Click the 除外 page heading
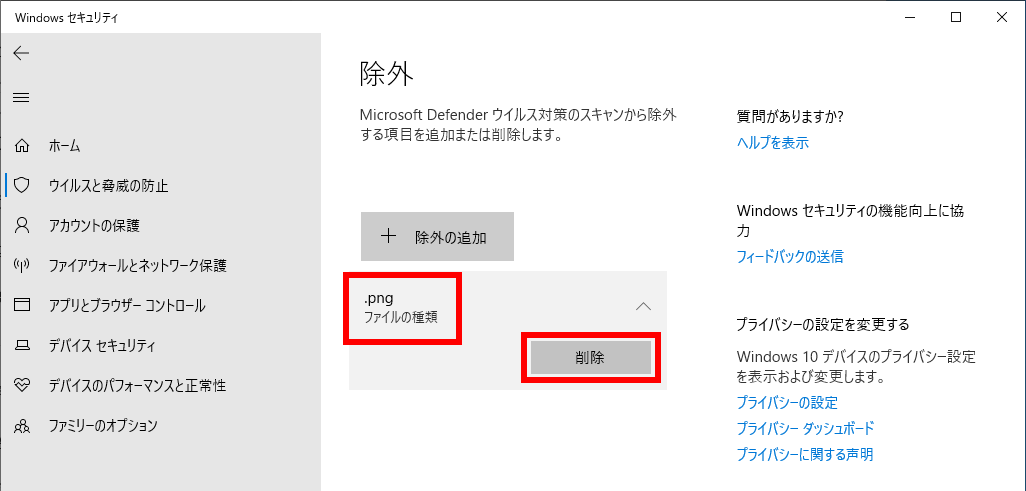 coord(387,75)
